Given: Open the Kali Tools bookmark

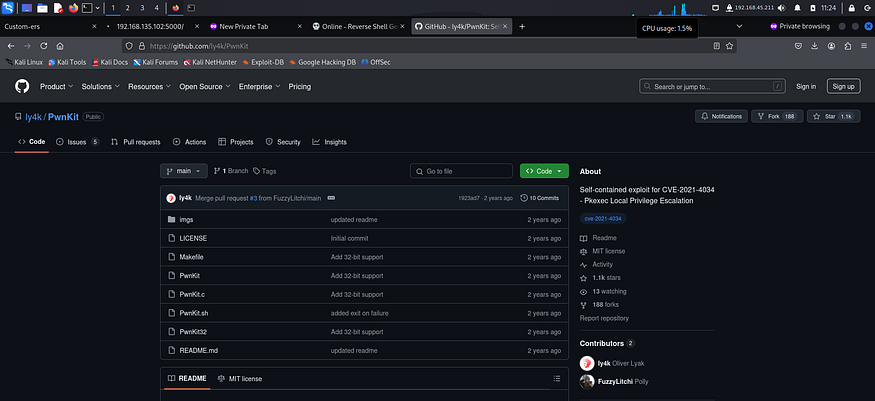Looking at the screenshot, I should tap(67, 62).
